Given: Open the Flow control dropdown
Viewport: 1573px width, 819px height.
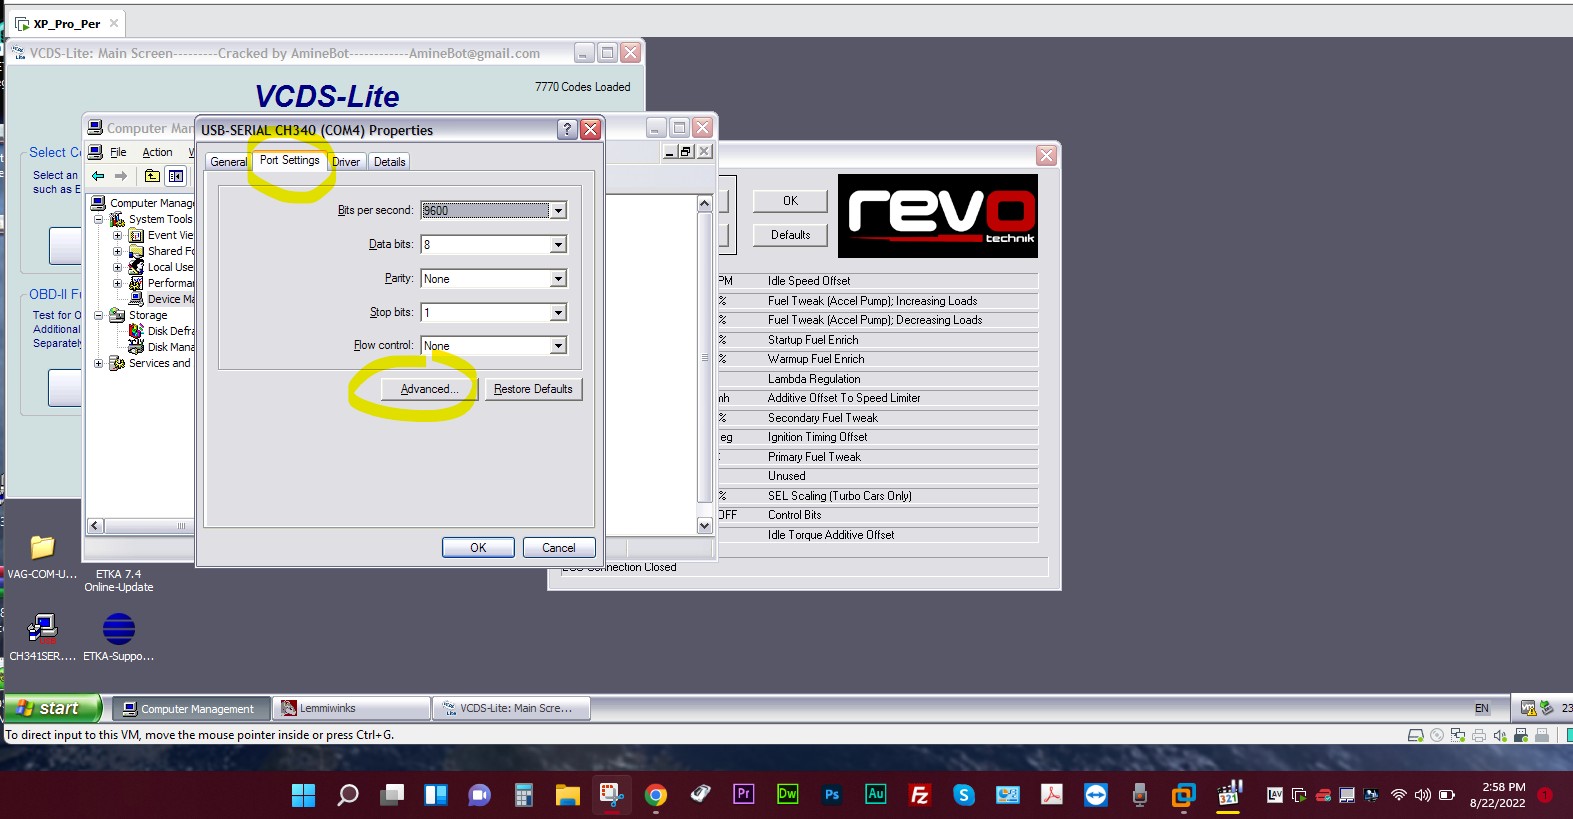Looking at the screenshot, I should (x=559, y=346).
